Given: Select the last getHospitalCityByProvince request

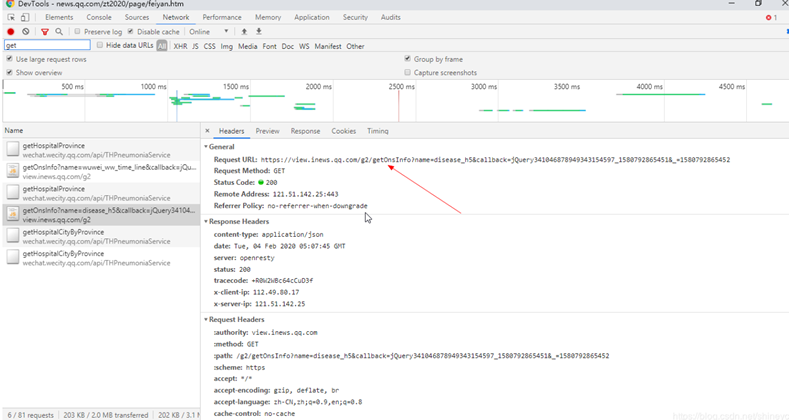Looking at the screenshot, I should coord(101,258).
